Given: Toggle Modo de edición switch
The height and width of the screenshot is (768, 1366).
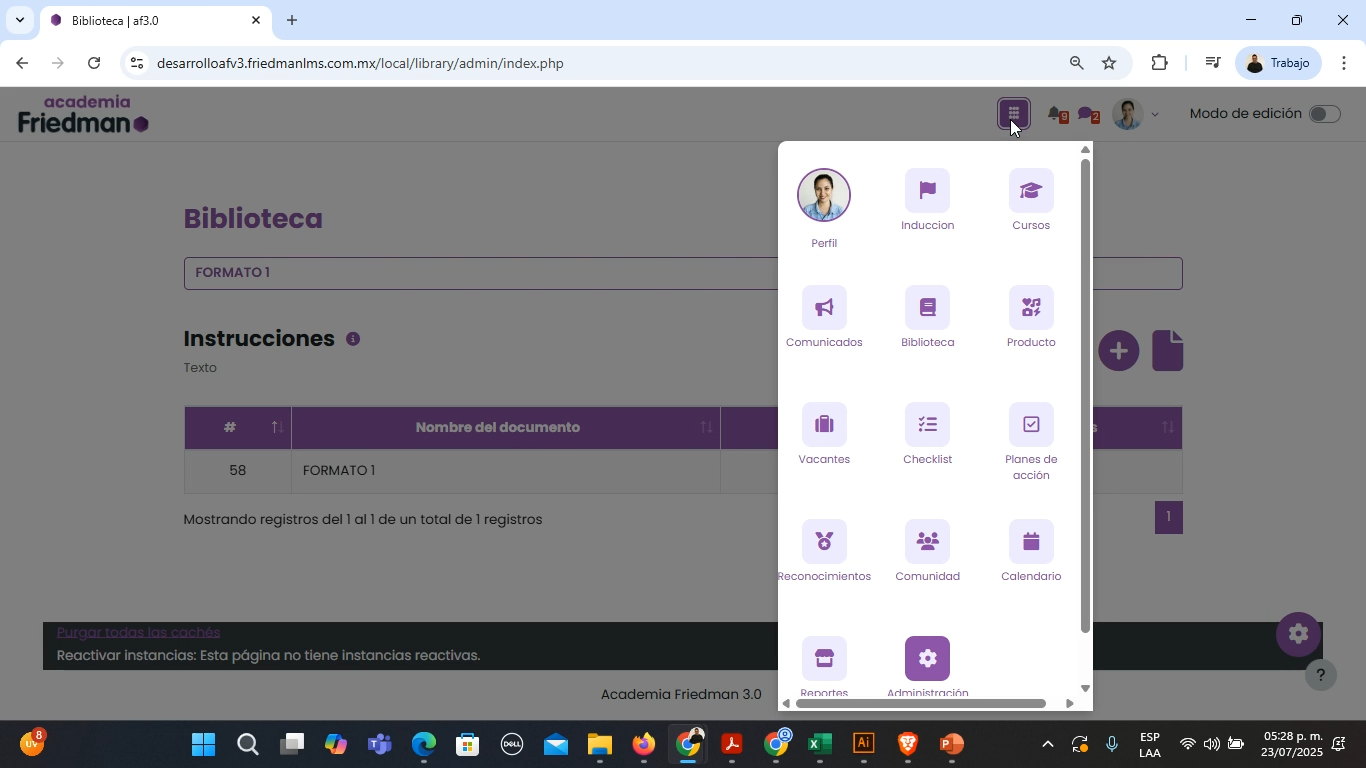Looking at the screenshot, I should point(1324,114).
